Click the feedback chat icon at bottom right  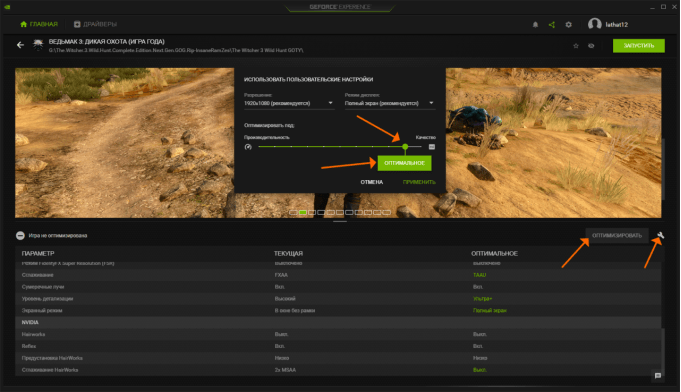point(658,376)
